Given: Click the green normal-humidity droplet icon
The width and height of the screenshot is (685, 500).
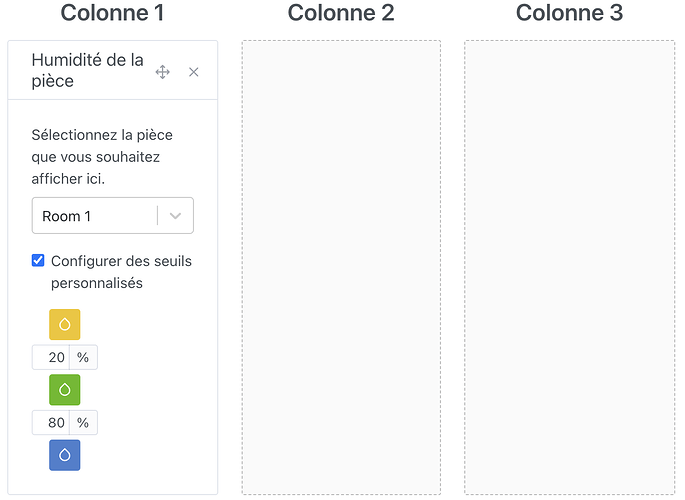Looking at the screenshot, I should point(65,389).
